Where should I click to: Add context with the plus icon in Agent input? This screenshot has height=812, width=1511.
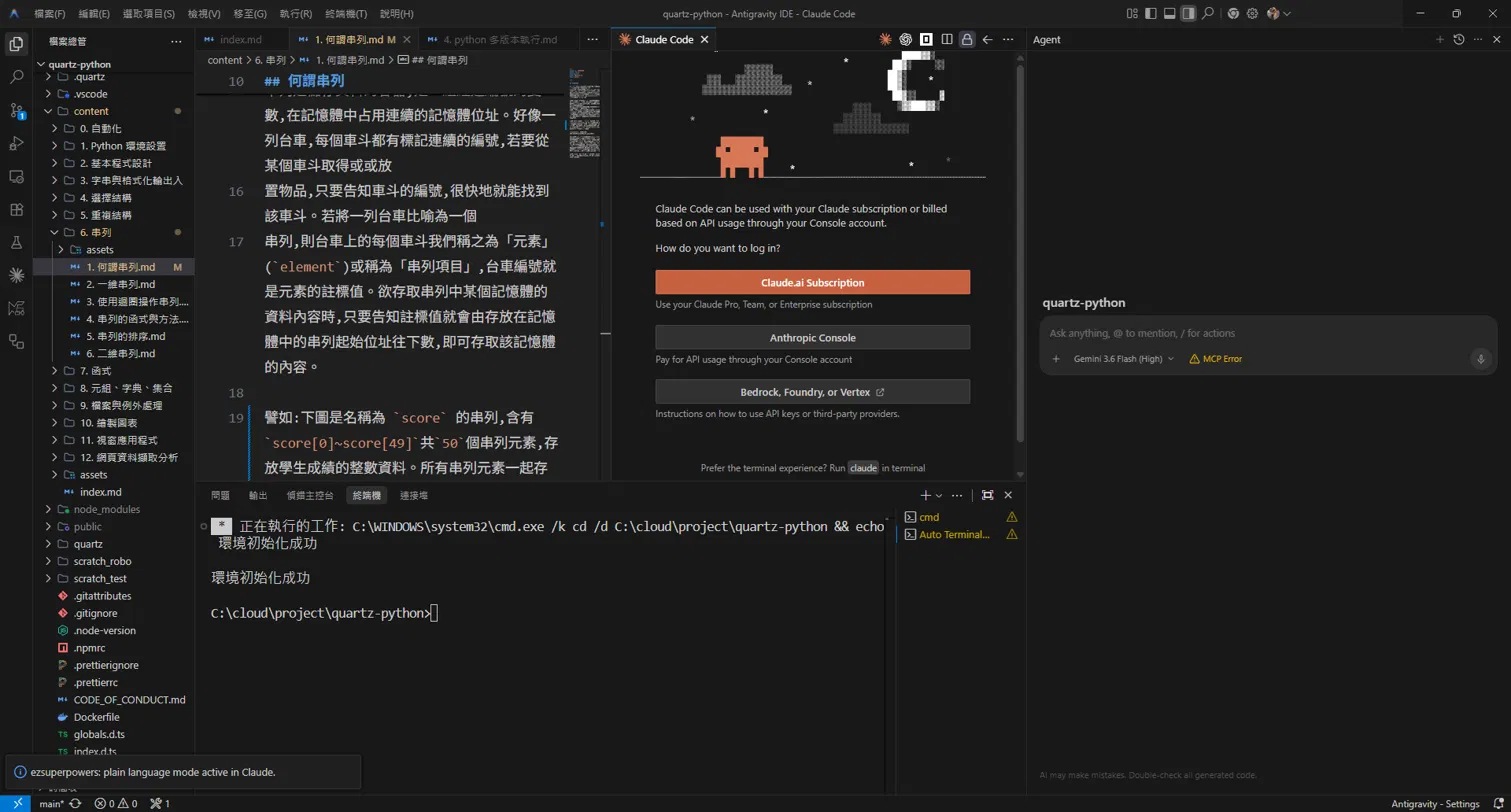pyautogui.click(x=1056, y=359)
